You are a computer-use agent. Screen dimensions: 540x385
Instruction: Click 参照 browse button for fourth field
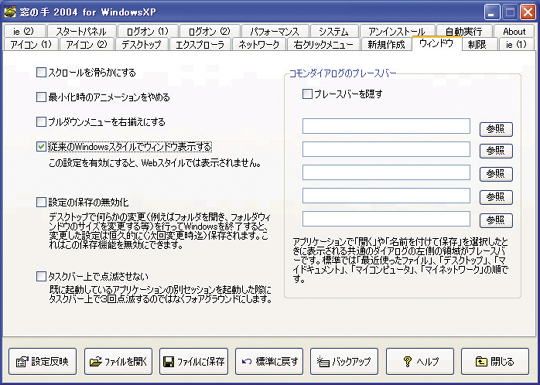coord(496,197)
